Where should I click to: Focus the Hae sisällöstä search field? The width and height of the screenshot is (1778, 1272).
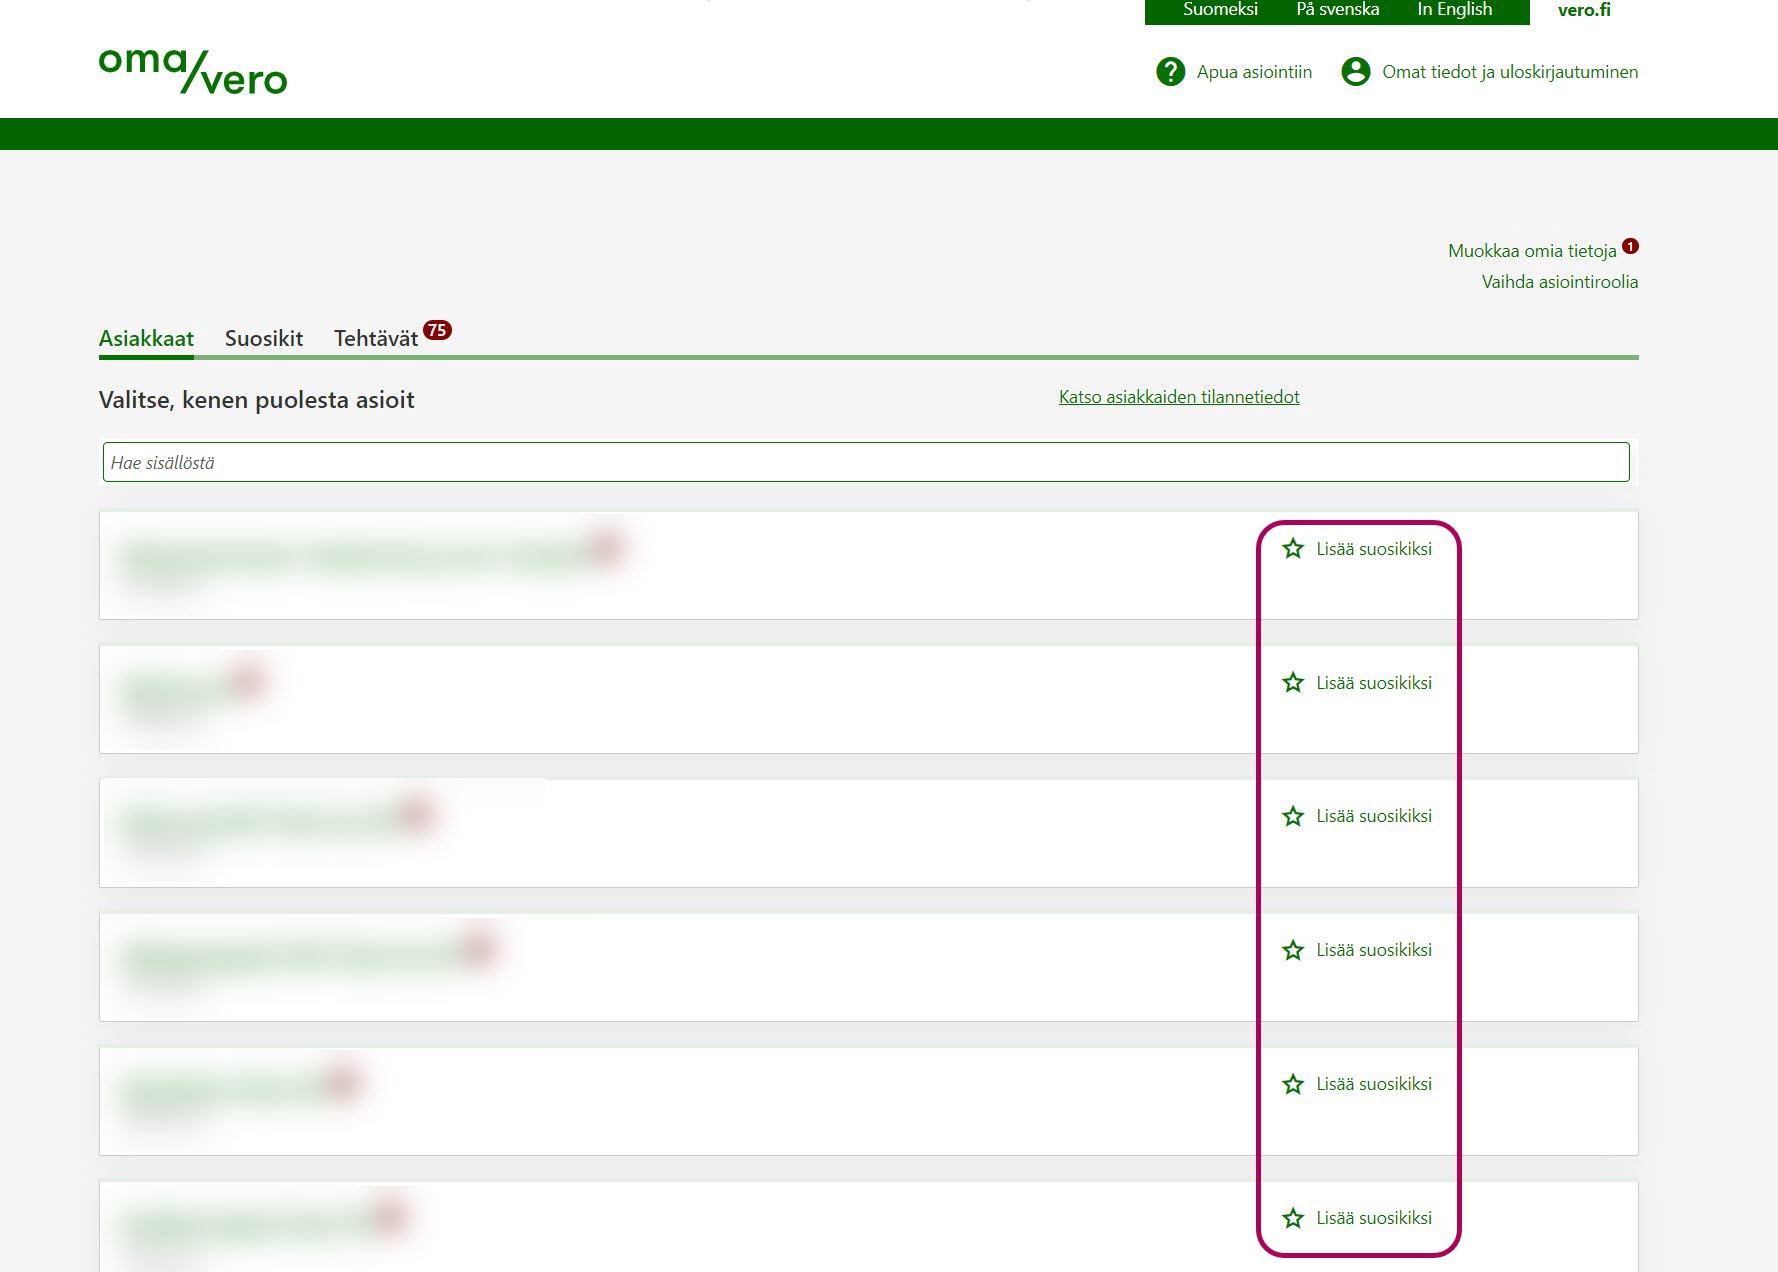pos(866,462)
